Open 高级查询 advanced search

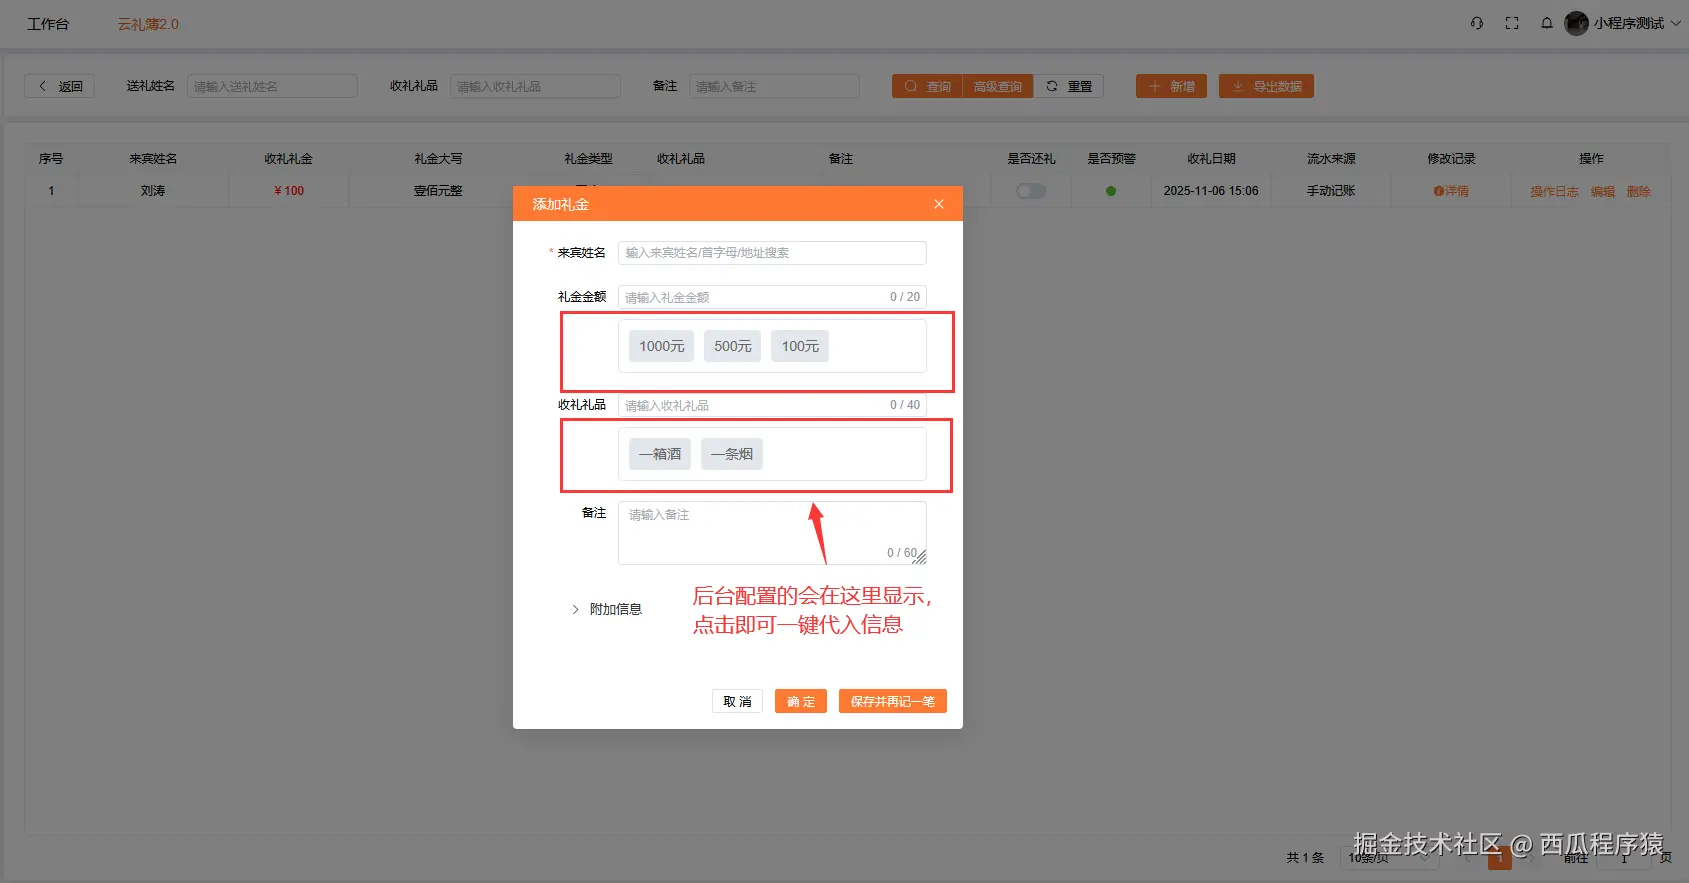pyautogui.click(x=998, y=86)
